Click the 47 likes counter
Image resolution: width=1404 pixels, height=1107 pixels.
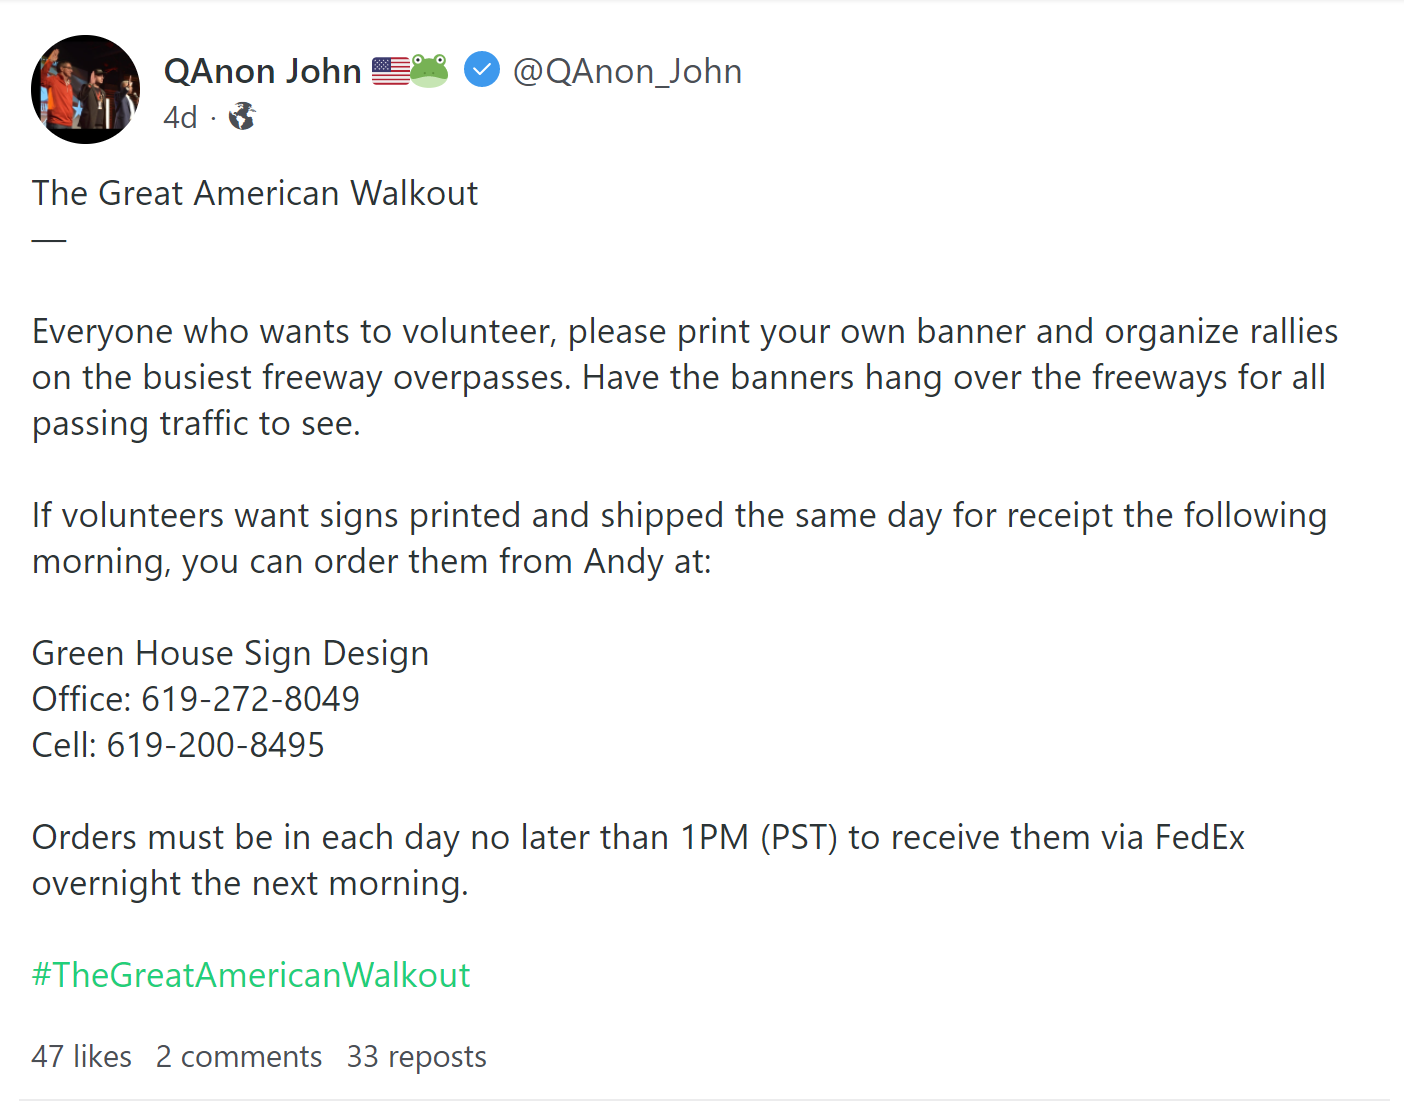(x=81, y=1056)
